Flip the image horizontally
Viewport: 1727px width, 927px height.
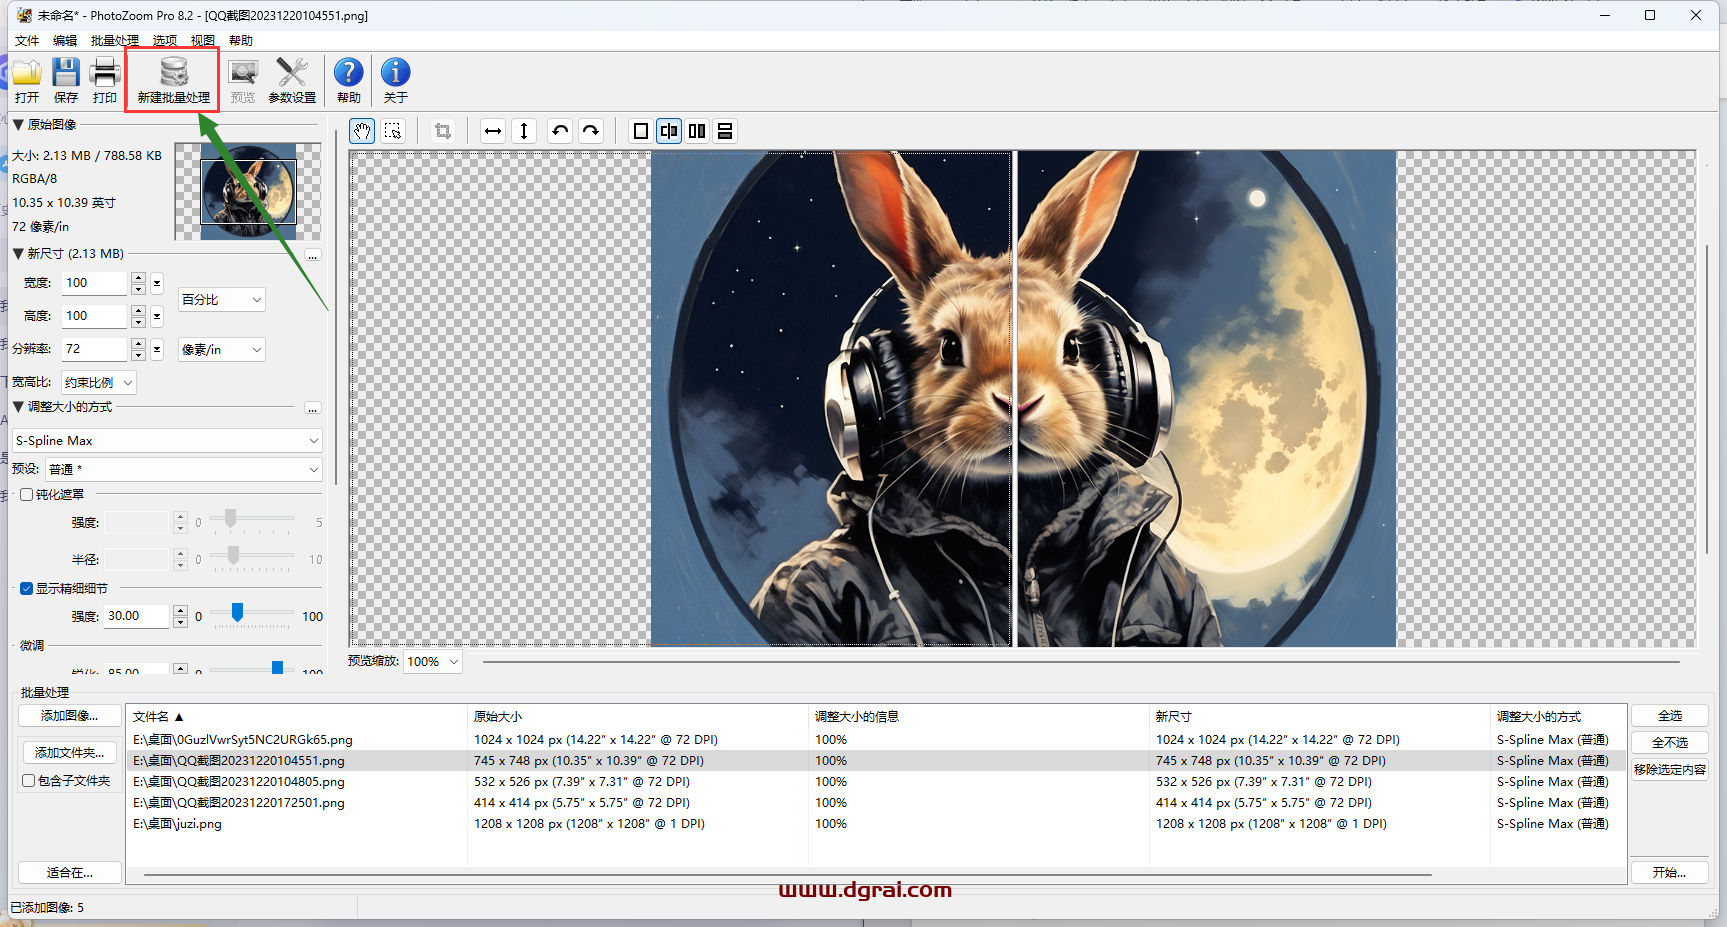pyautogui.click(x=493, y=131)
